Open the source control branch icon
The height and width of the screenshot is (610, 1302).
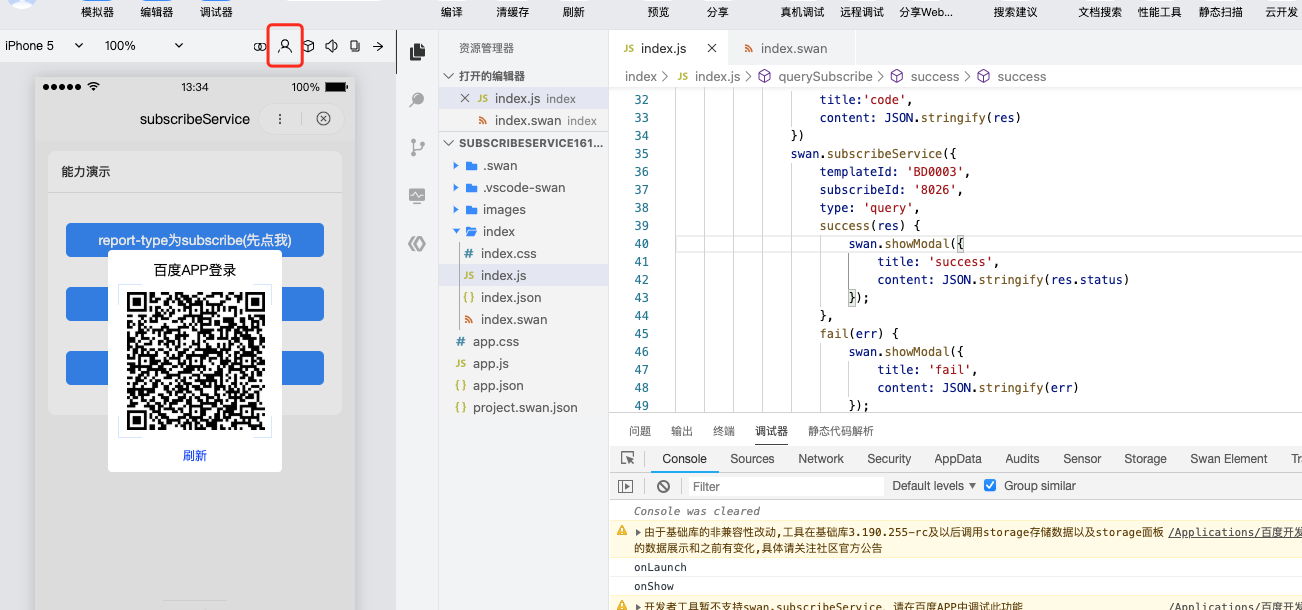418,148
